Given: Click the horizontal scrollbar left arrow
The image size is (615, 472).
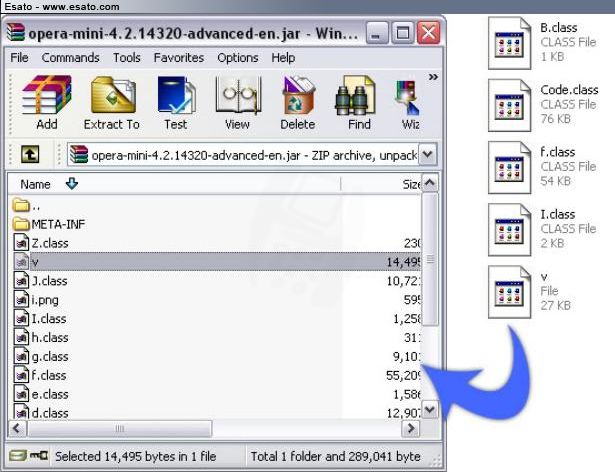Looking at the screenshot, I should tap(17, 428).
